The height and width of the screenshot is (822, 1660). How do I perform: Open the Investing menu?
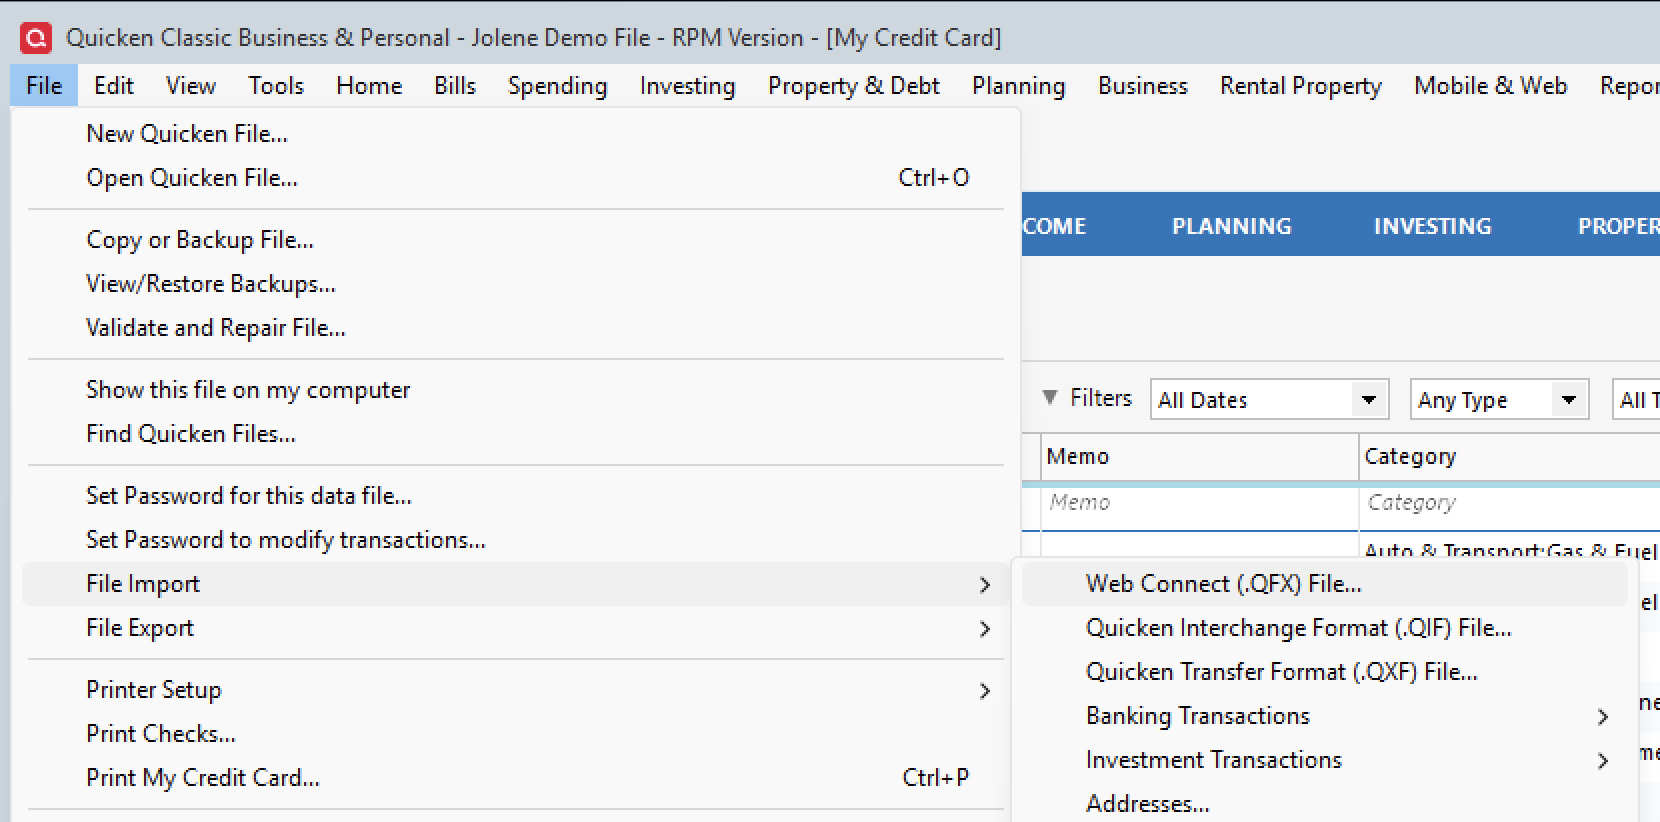pos(687,86)
